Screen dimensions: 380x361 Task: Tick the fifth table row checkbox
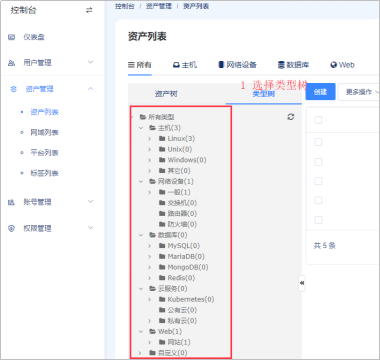point(318,220)
